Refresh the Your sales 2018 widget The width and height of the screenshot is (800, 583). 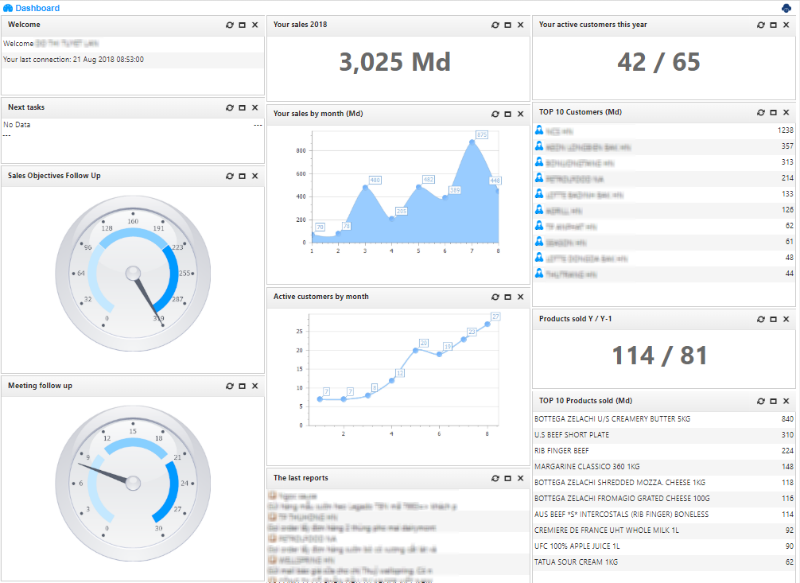(495, 25)
